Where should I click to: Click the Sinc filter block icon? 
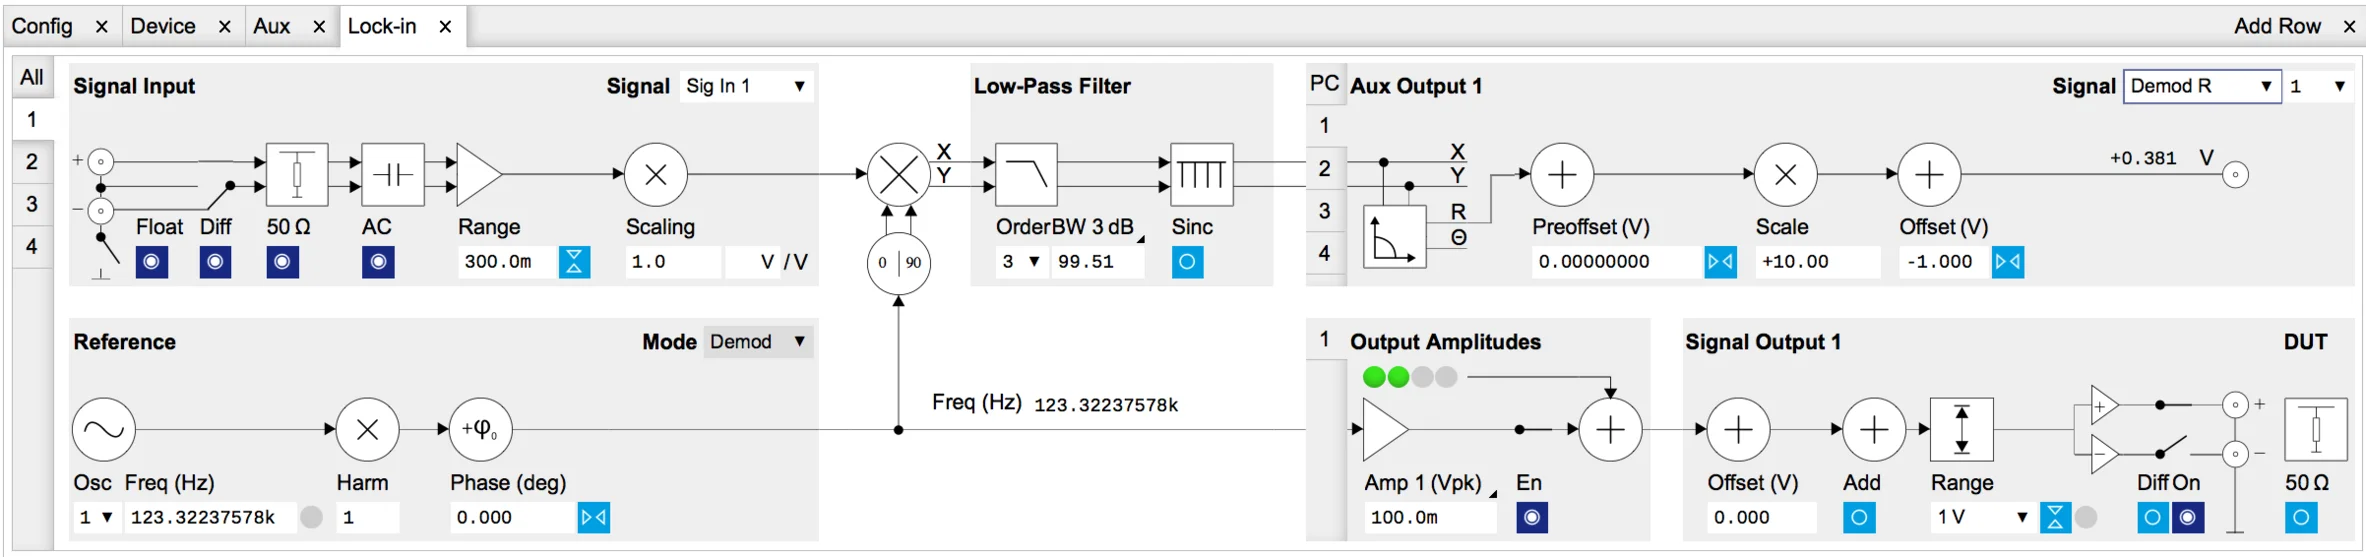tap(1202, 175)
